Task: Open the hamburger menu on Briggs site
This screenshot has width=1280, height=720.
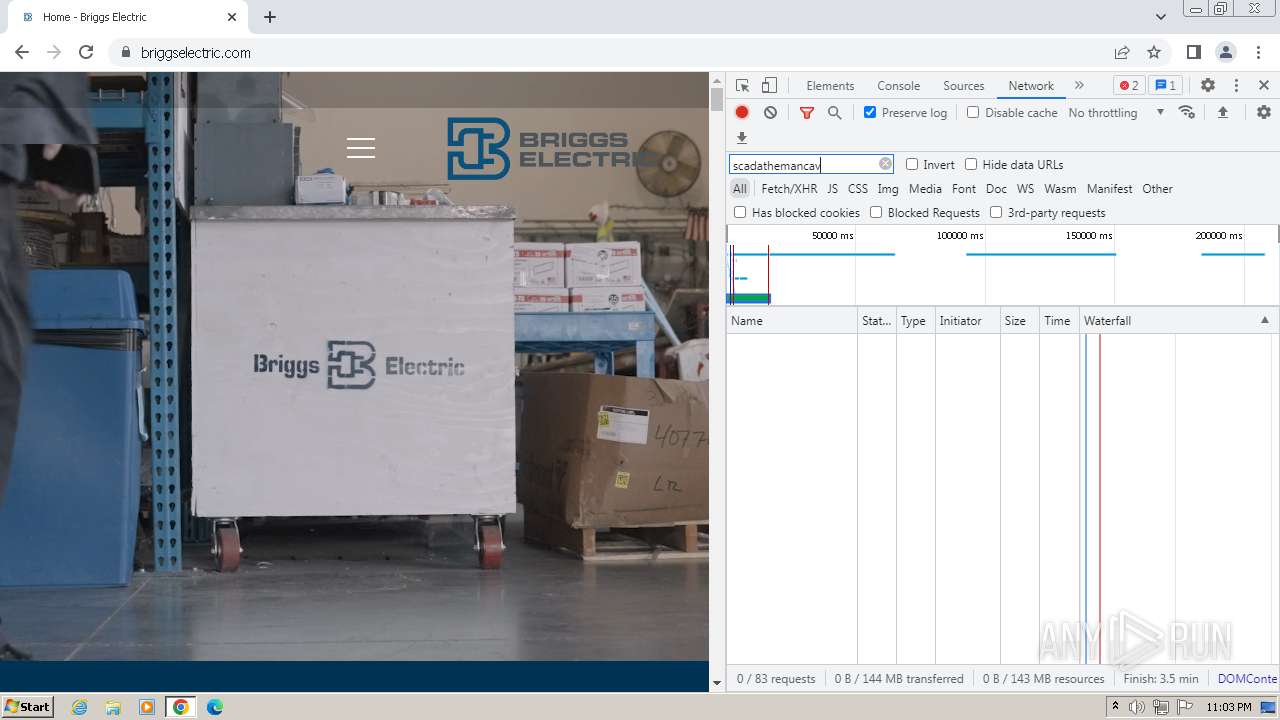Action: click(361, 148)
